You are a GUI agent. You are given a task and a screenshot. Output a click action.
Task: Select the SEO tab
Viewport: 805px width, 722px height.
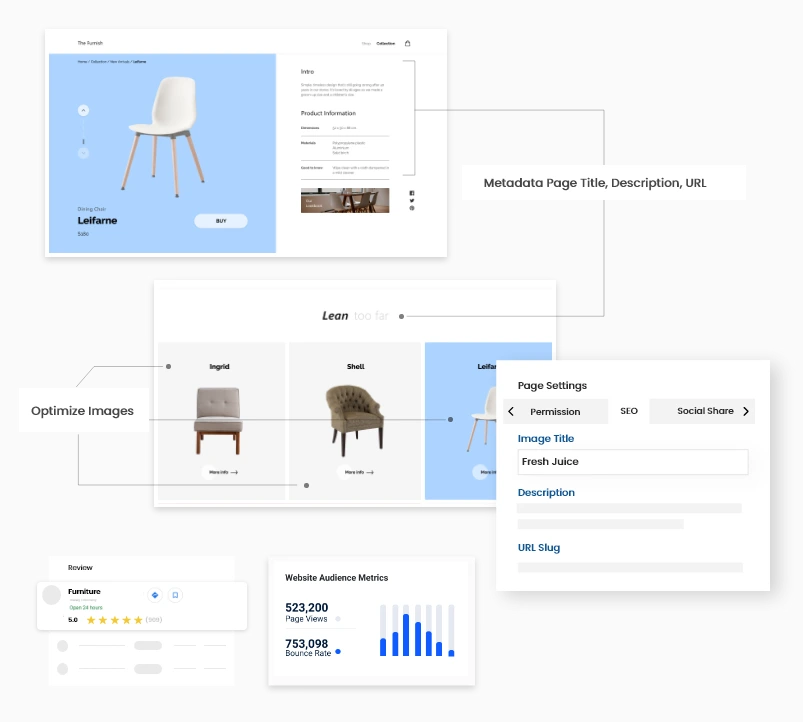(x=628, y=411)
